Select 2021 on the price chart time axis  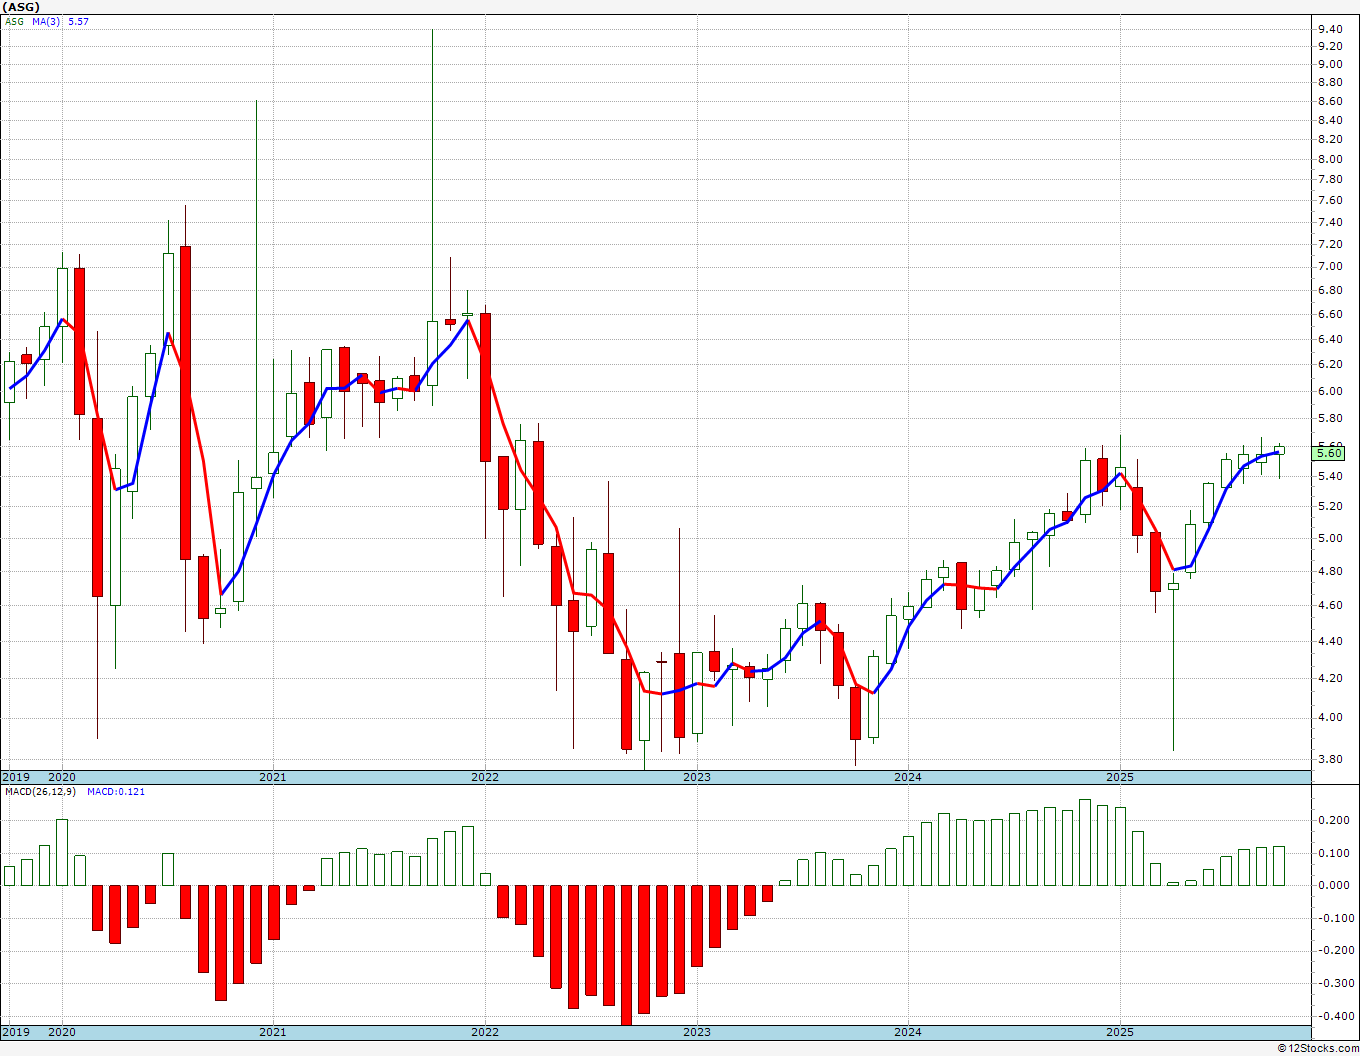tap(273, 777)
